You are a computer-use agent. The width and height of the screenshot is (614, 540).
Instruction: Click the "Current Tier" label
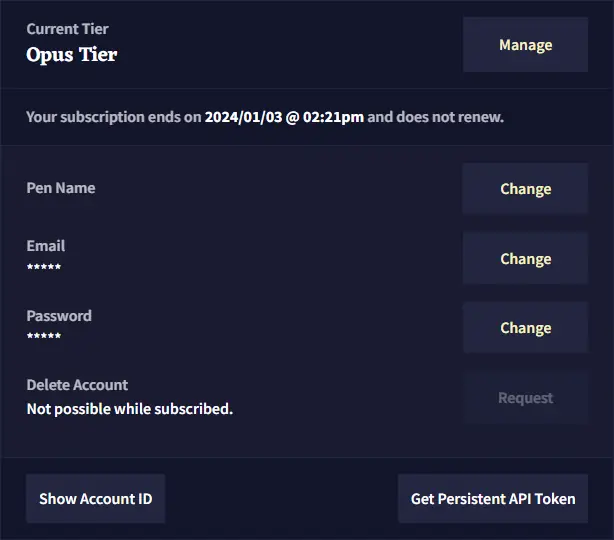point(69,29)
